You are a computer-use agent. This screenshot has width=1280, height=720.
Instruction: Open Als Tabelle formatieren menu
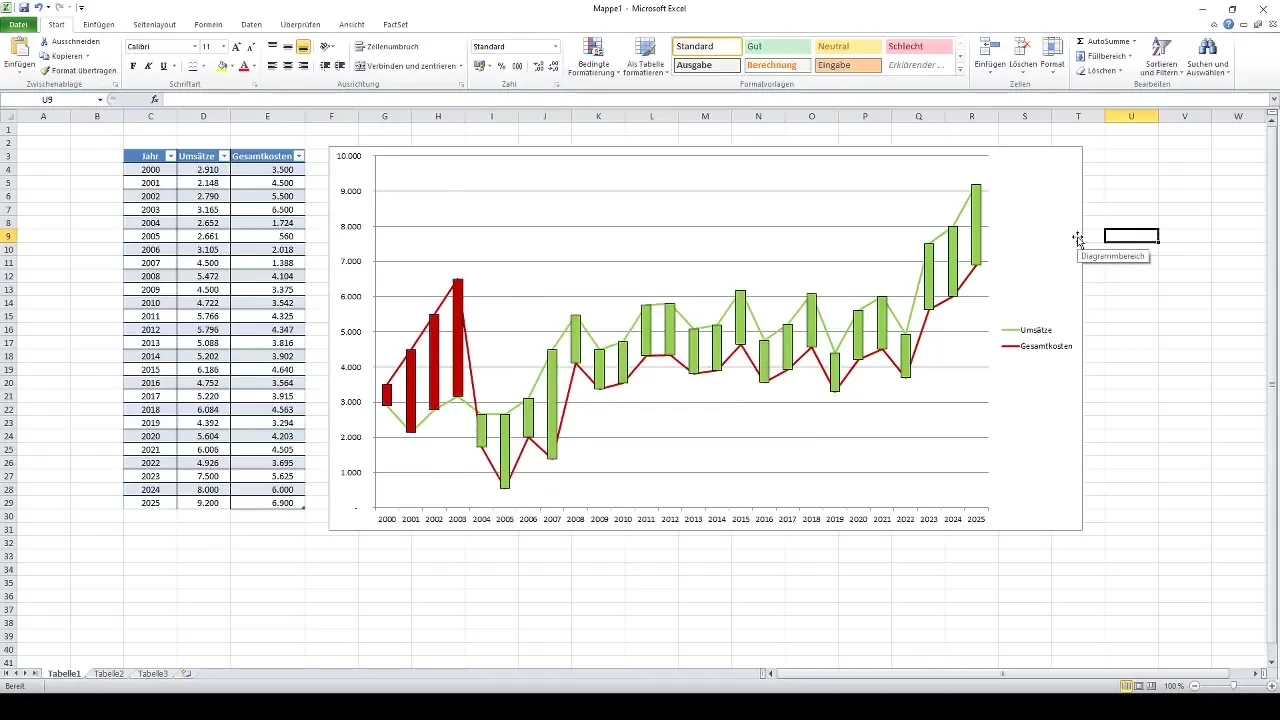[645, 57]
